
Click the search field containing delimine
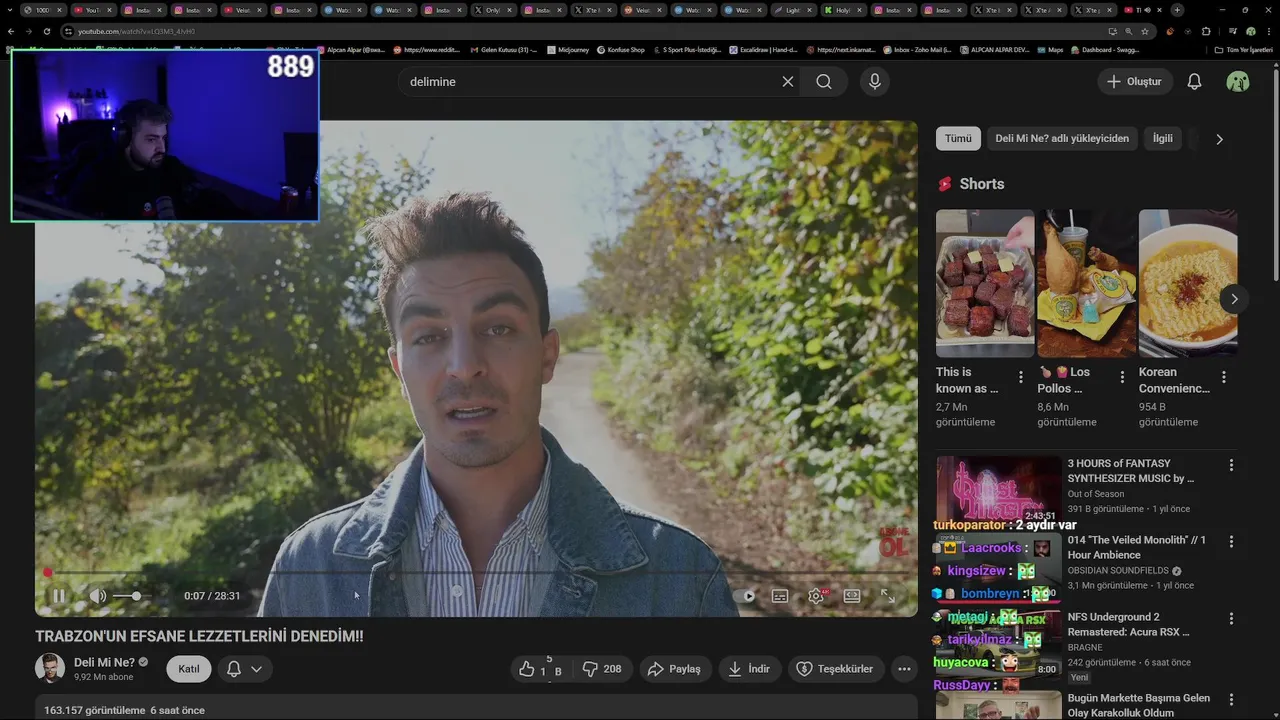pyautogui.click(x=590, y=82)
